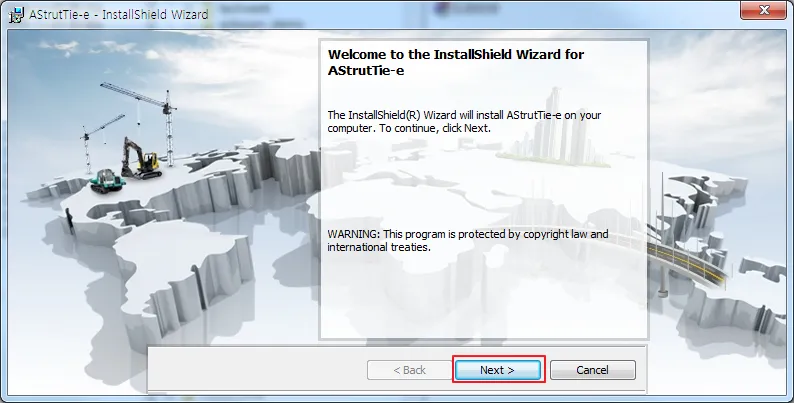
Task: Close the InstallShield Wizard window
Action: tap(764, 10)
